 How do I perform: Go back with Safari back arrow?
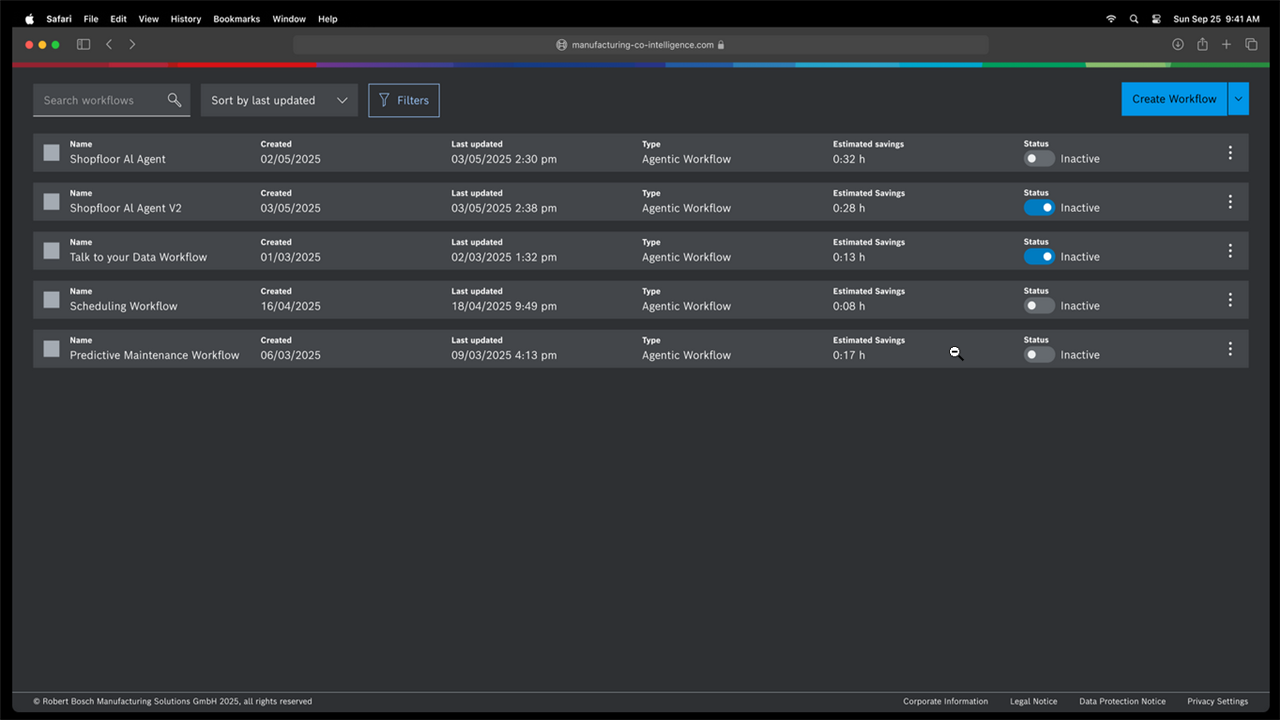tap(109, 44)
